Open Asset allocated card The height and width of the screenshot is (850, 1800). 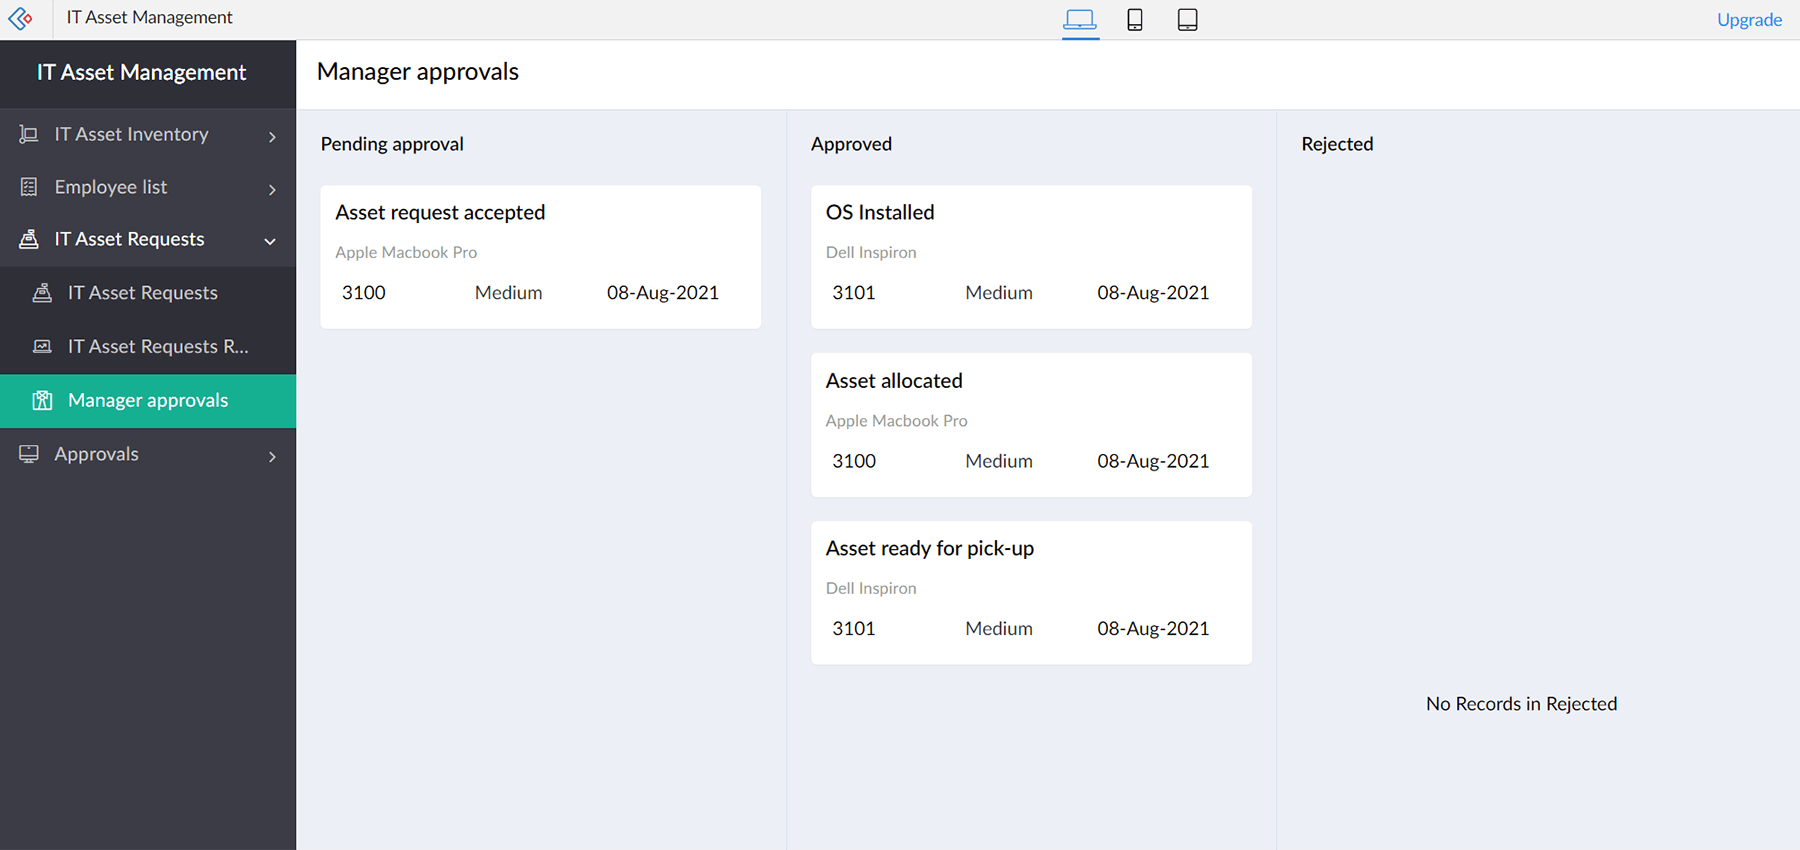coord(1031,424)
